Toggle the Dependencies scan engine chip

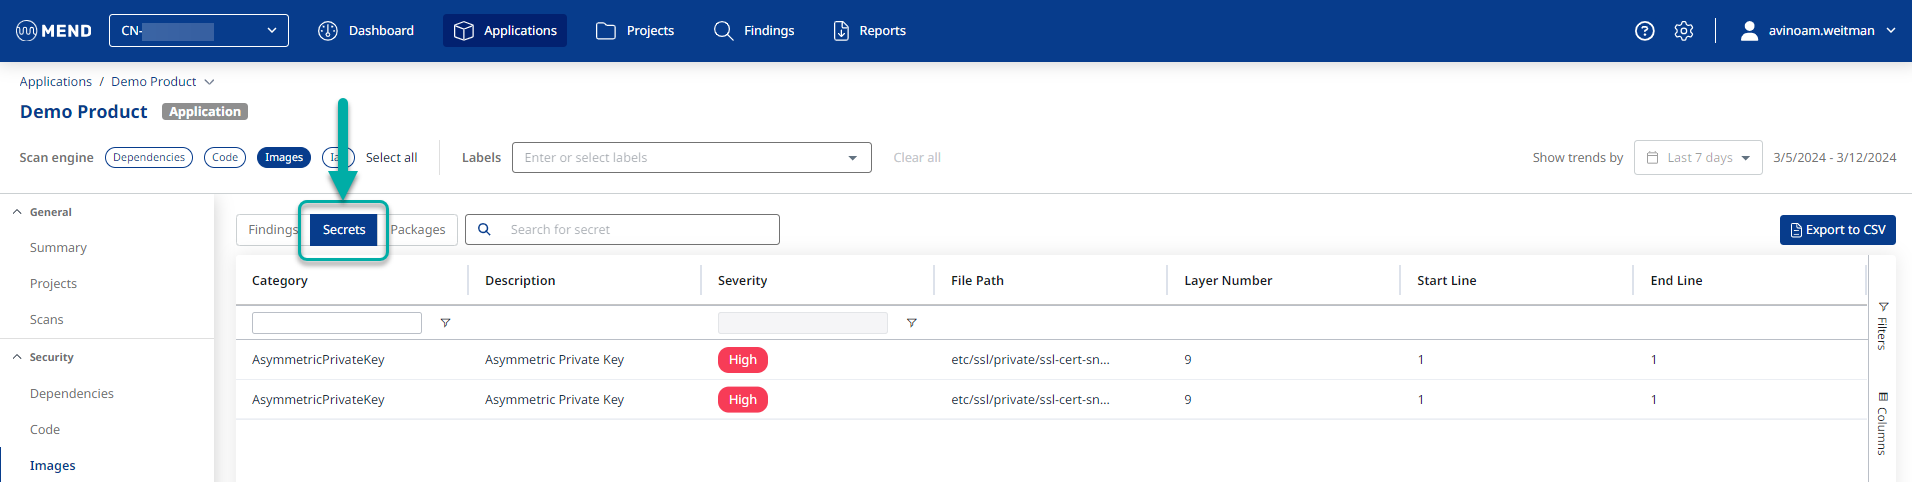tap(149, 158)
